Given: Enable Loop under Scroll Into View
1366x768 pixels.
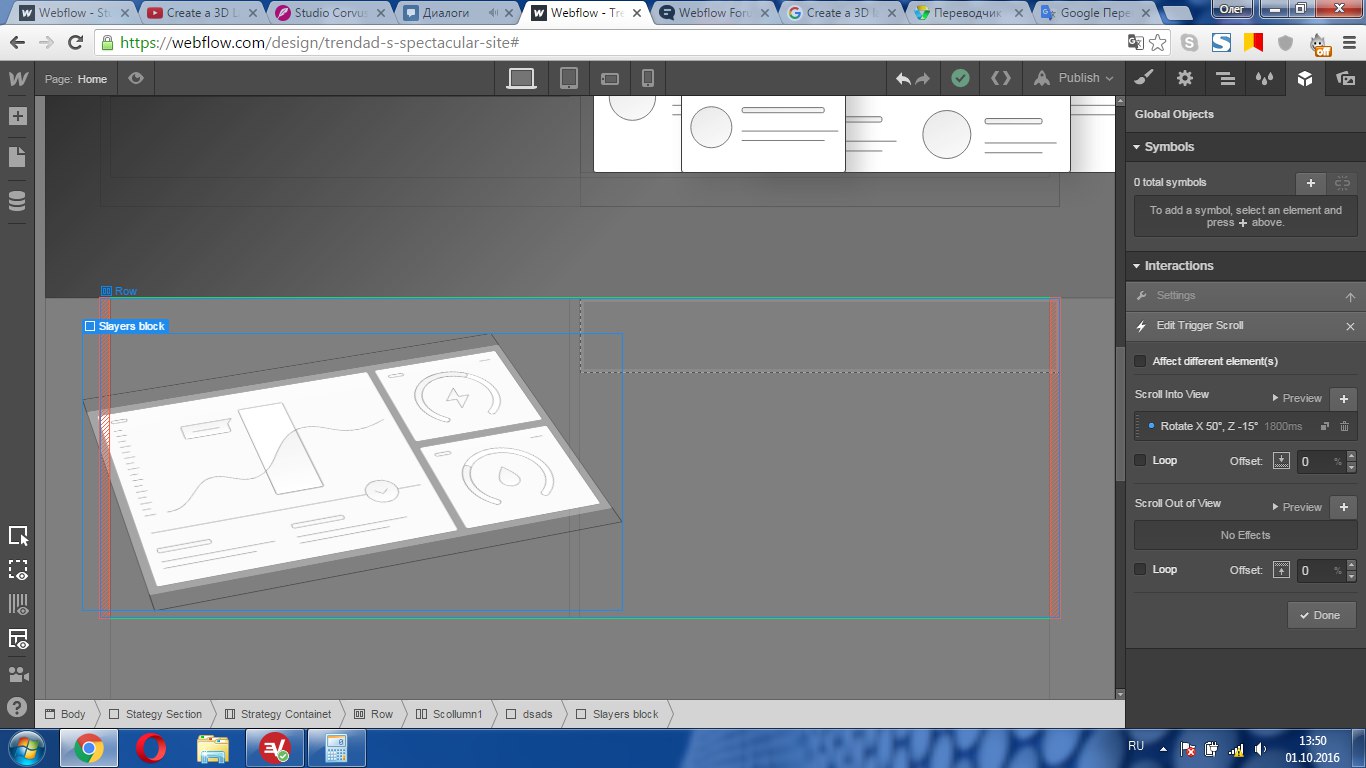Looking at the screenshot, I should (1140, 460).
